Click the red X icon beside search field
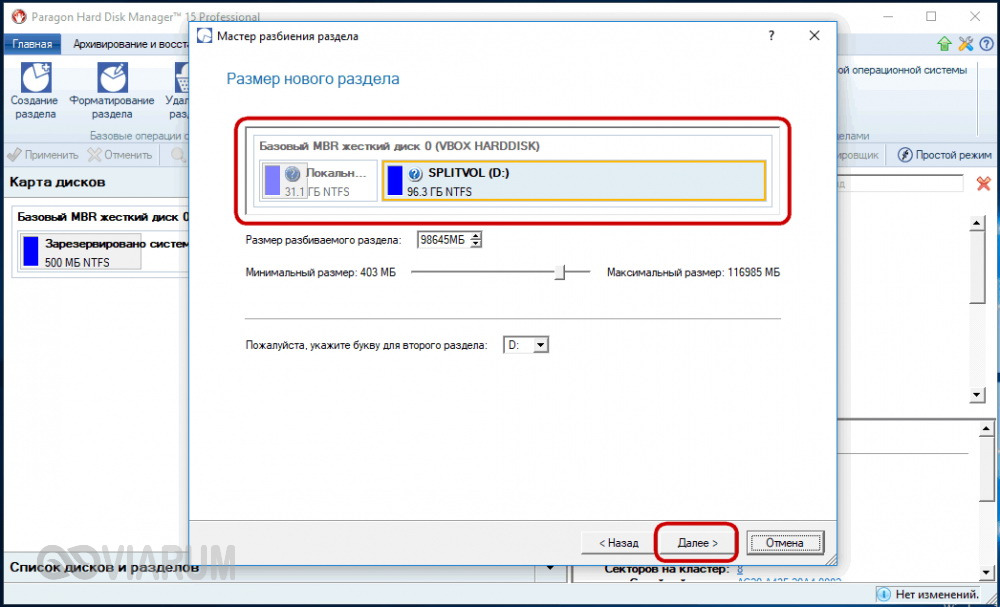The image size is (1000, 607). (x=983, y=183)
